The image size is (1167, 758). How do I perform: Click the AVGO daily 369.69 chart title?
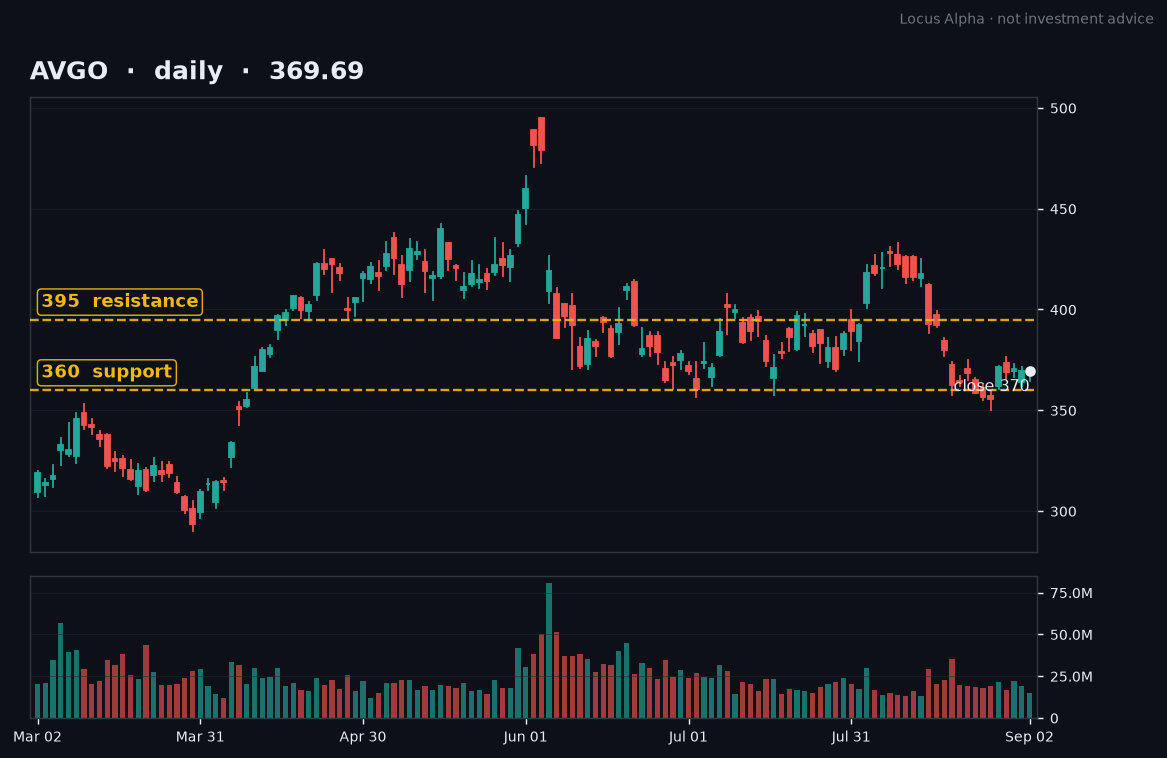coord(196,71)
